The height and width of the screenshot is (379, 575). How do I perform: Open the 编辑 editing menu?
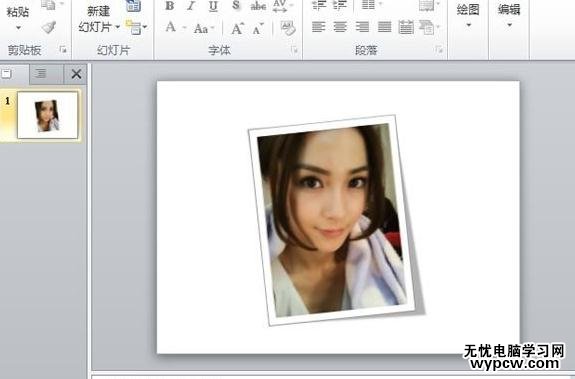(509, 15)
